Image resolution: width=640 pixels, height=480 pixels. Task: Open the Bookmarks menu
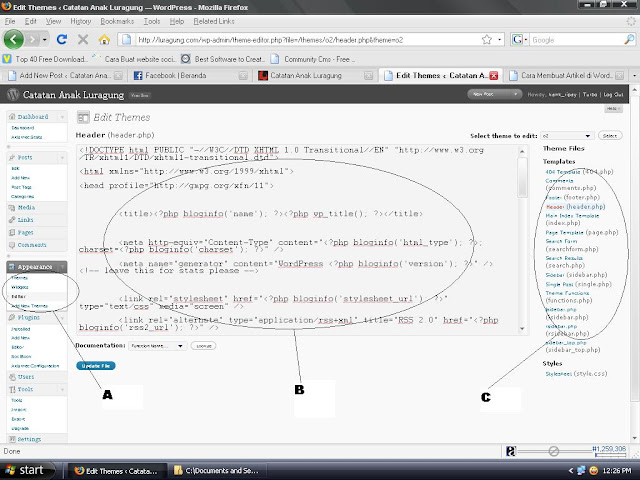tap(117, 21)
